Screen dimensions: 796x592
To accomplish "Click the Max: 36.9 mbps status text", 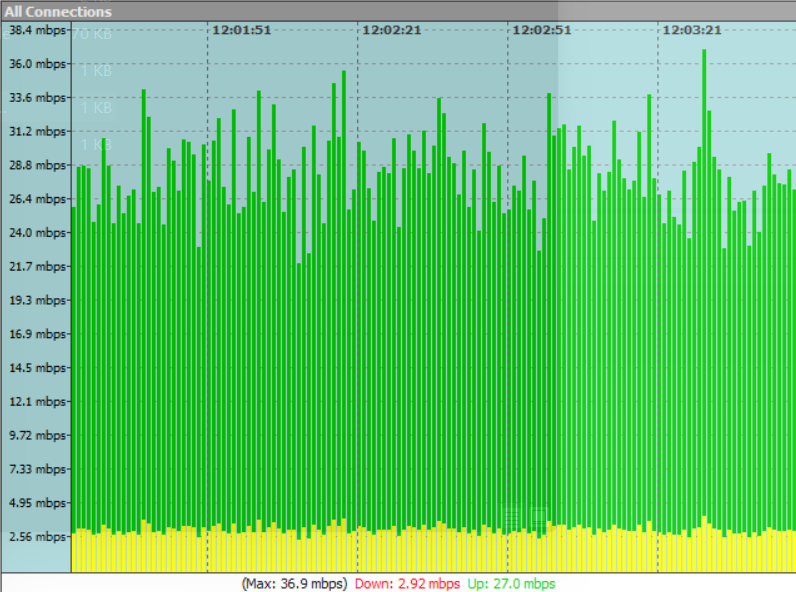I will [x=295, y=583].
